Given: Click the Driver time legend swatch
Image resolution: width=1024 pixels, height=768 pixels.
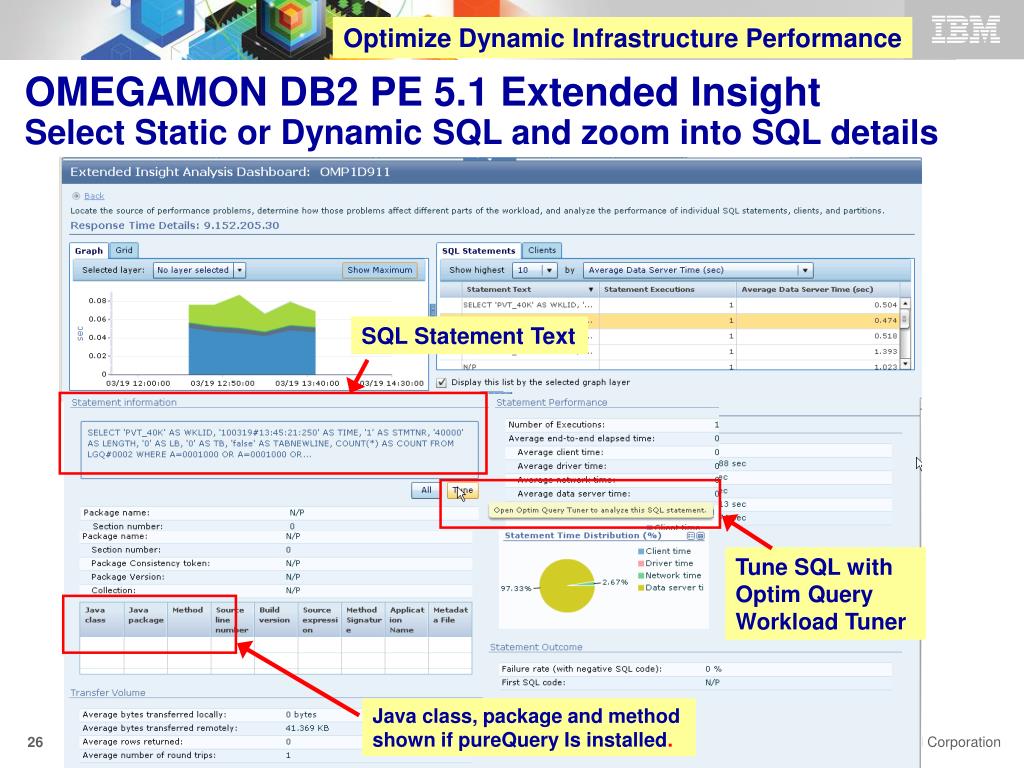Looking at the screenshot, I should [641, 564].
